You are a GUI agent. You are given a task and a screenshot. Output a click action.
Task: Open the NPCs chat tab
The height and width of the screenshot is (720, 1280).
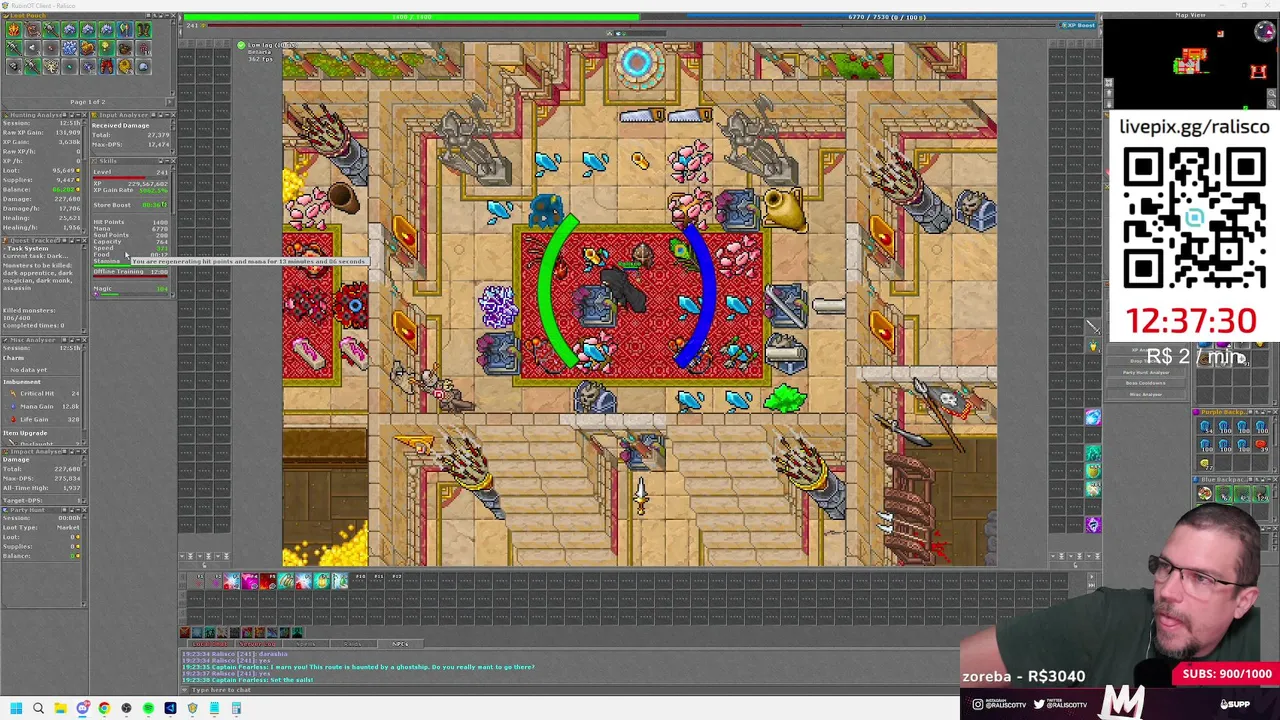coord(400,644)
